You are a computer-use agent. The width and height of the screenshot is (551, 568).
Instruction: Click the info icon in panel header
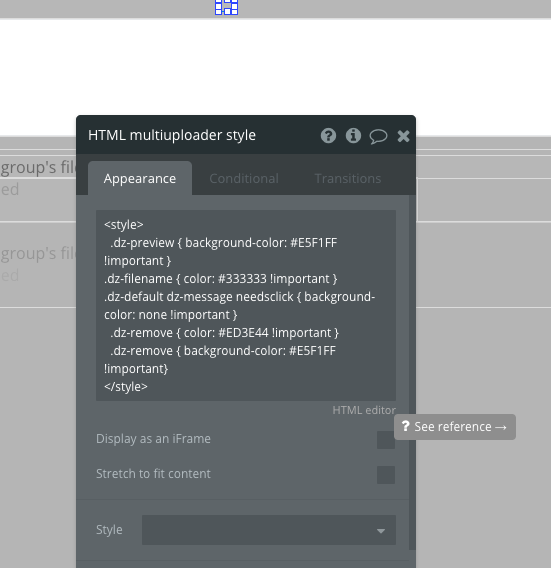click(x=353, y=136)
